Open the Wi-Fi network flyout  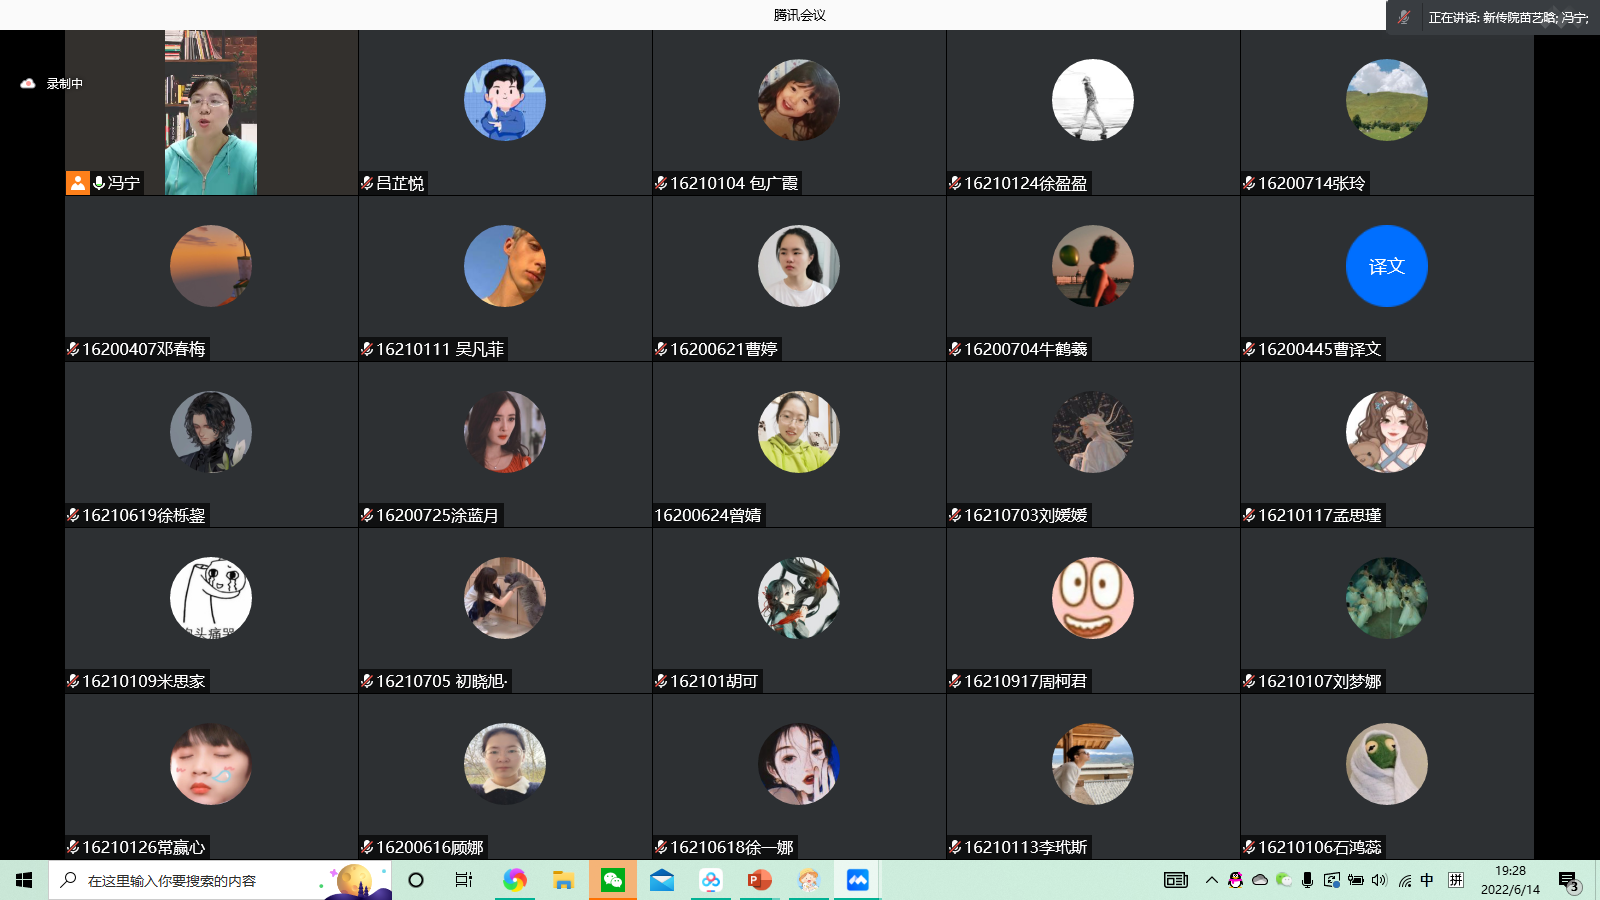tap(1404, 880)
